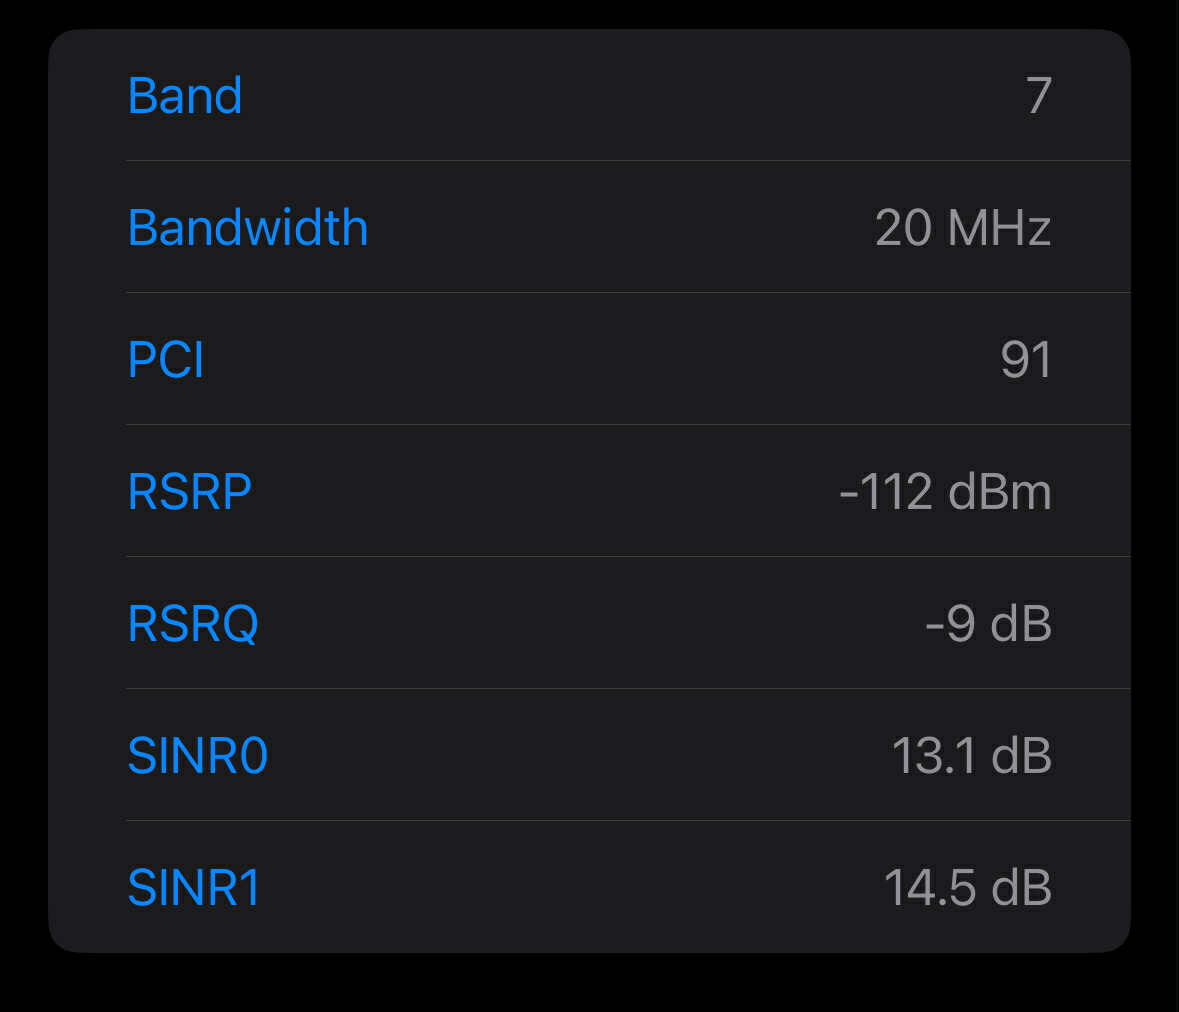Click the dB unit in RSRQ row
This screenshot has width=1179, height=1012.
tap(1021, 624)
